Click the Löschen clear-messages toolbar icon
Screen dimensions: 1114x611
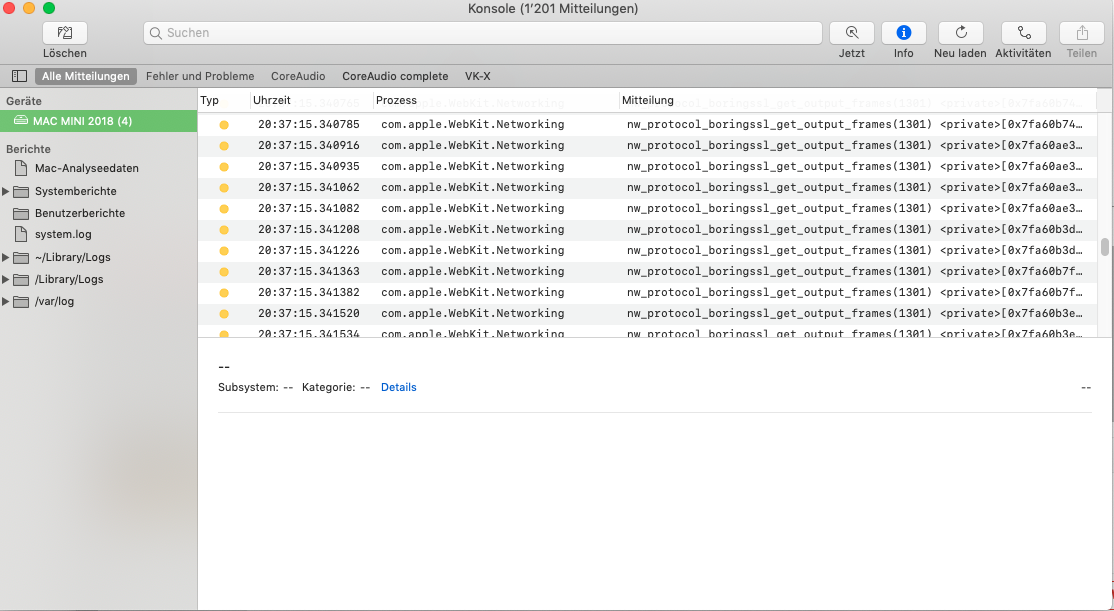pyautogui.click(x=65, y=33)
